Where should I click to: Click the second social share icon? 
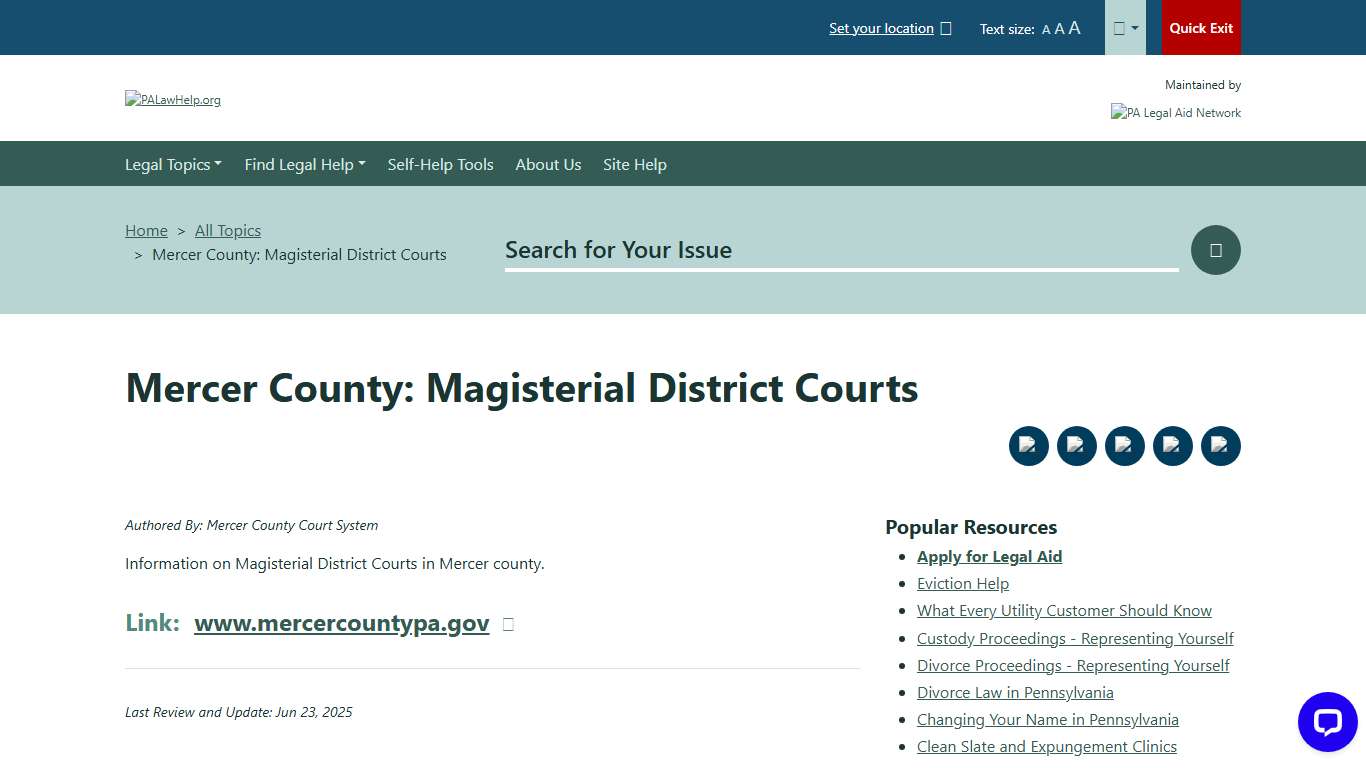(x=1077, y=446)
